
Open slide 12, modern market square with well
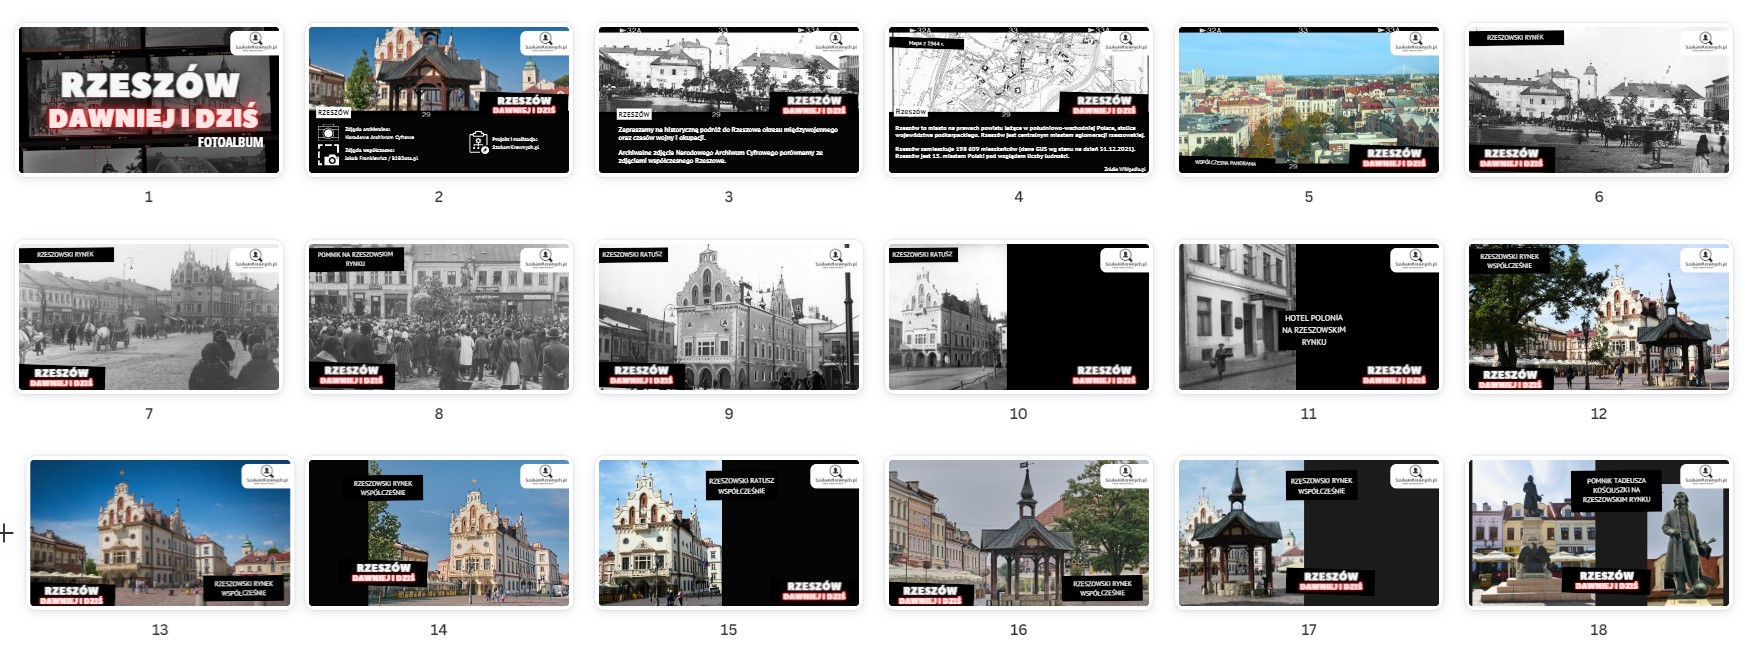[x=1598, y=316]
